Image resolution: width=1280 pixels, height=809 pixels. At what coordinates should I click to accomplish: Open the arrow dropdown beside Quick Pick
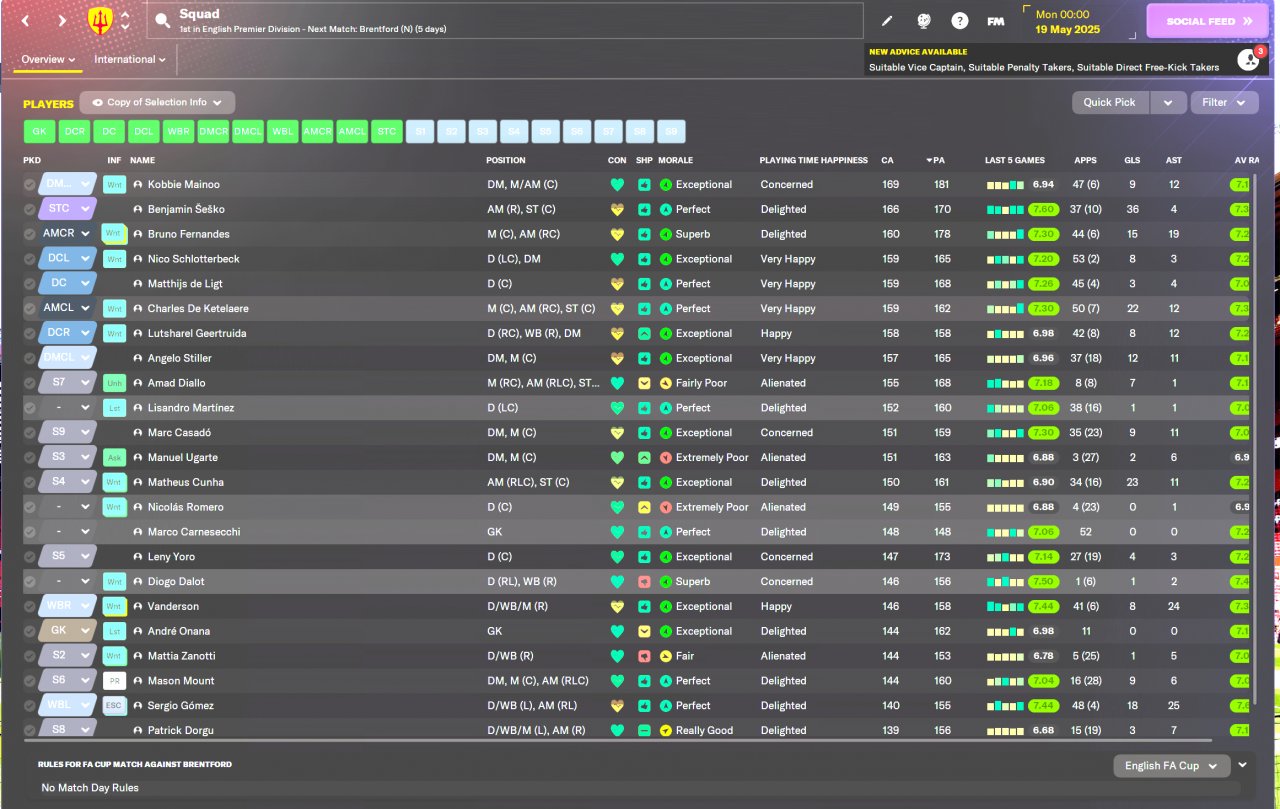coord(1168,102)
